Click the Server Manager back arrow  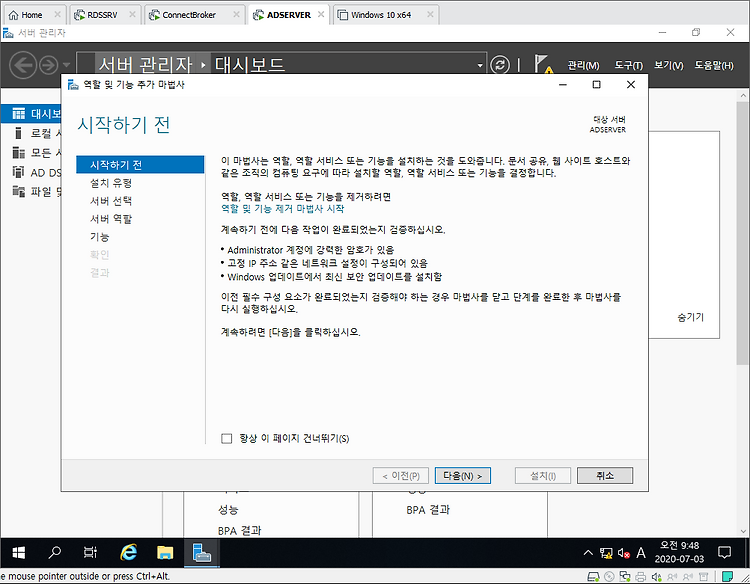tap(23, 65)
